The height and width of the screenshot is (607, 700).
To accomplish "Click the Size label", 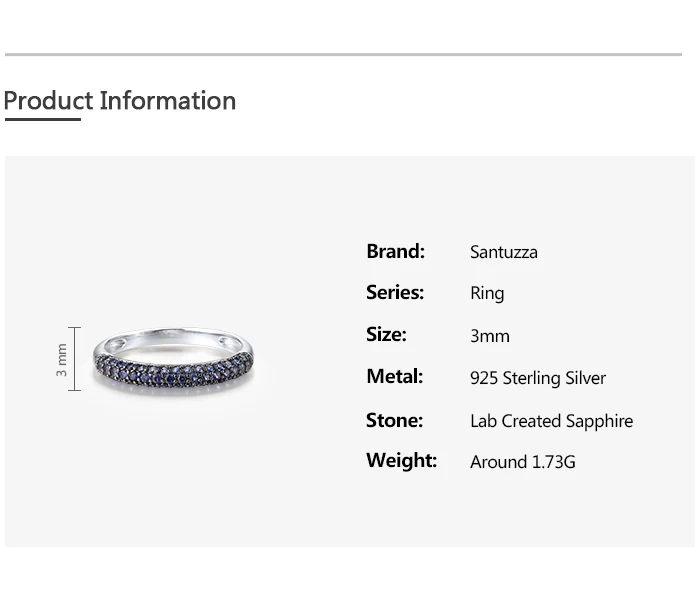I will tap(386, 334).
